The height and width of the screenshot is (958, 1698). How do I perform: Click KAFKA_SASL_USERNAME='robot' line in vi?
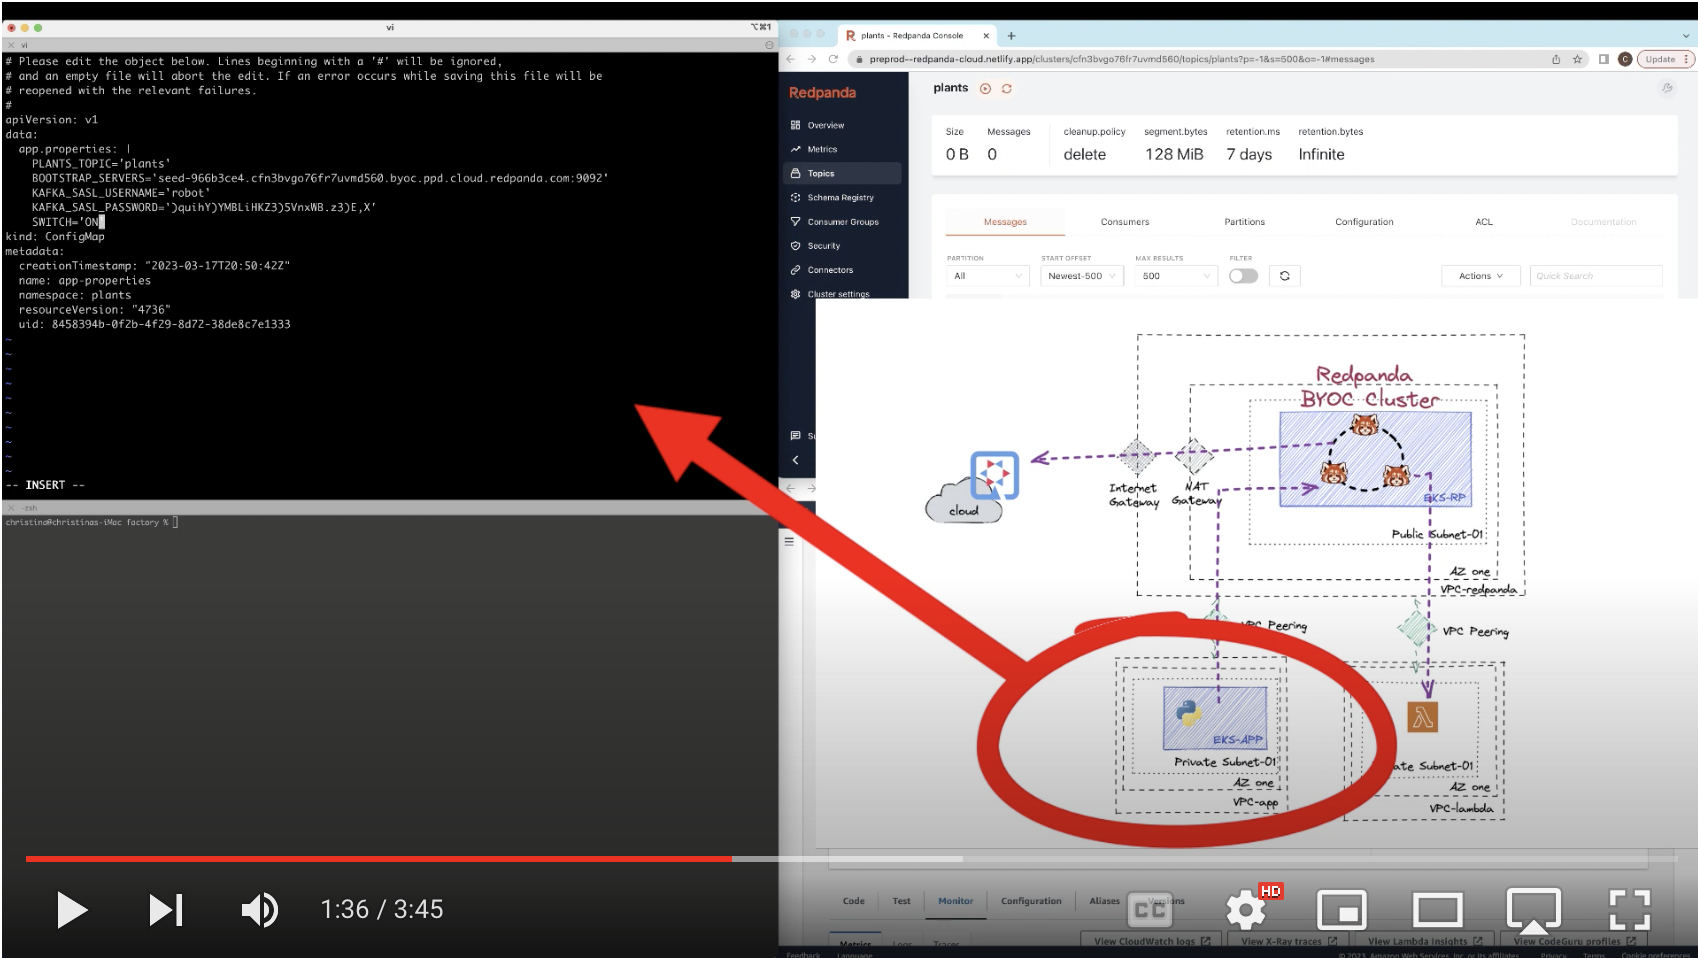pos(121,193)
